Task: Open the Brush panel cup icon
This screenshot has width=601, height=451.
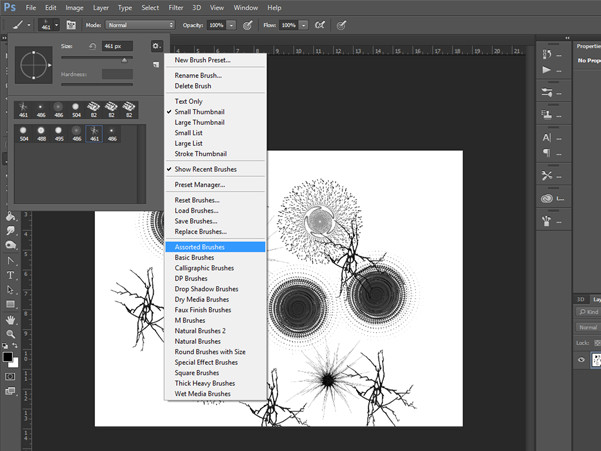Action: (547, 221)
